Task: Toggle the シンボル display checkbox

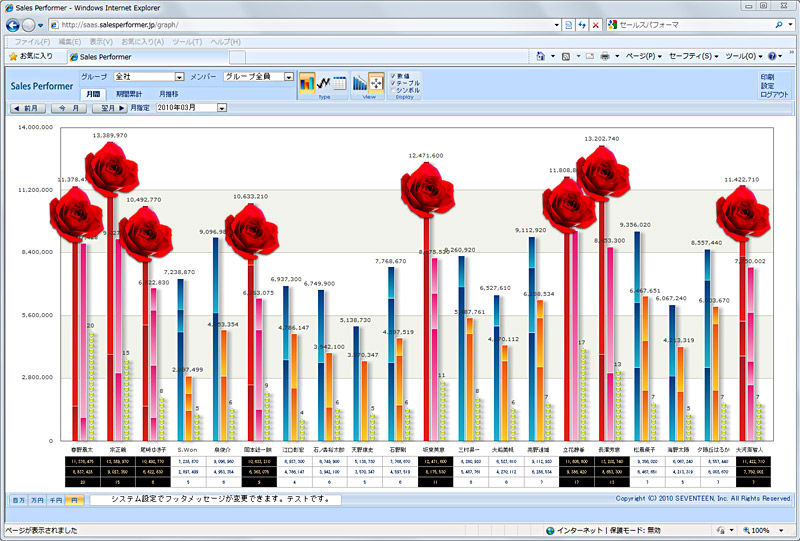Action: [x=393, y=90]
